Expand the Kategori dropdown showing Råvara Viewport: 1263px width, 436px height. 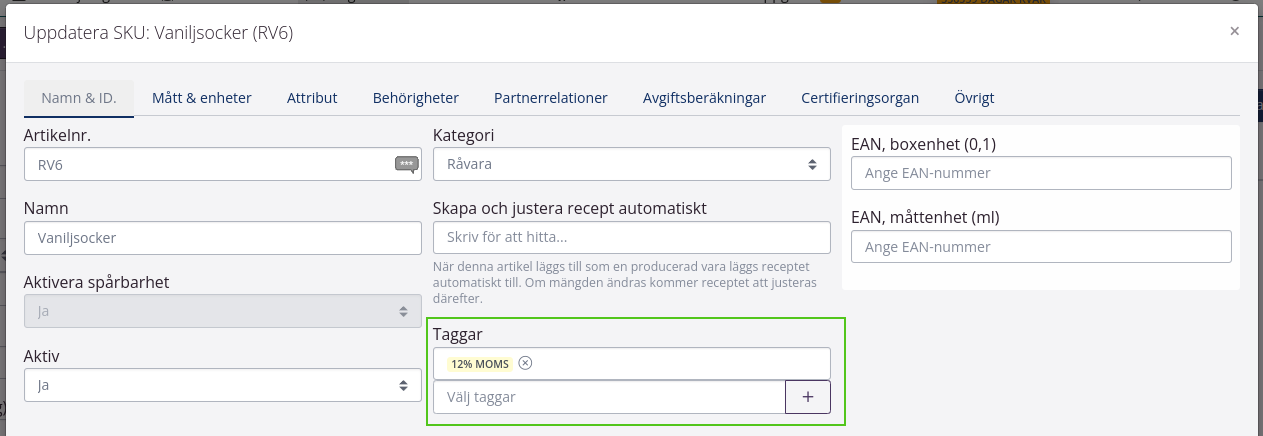632,164
